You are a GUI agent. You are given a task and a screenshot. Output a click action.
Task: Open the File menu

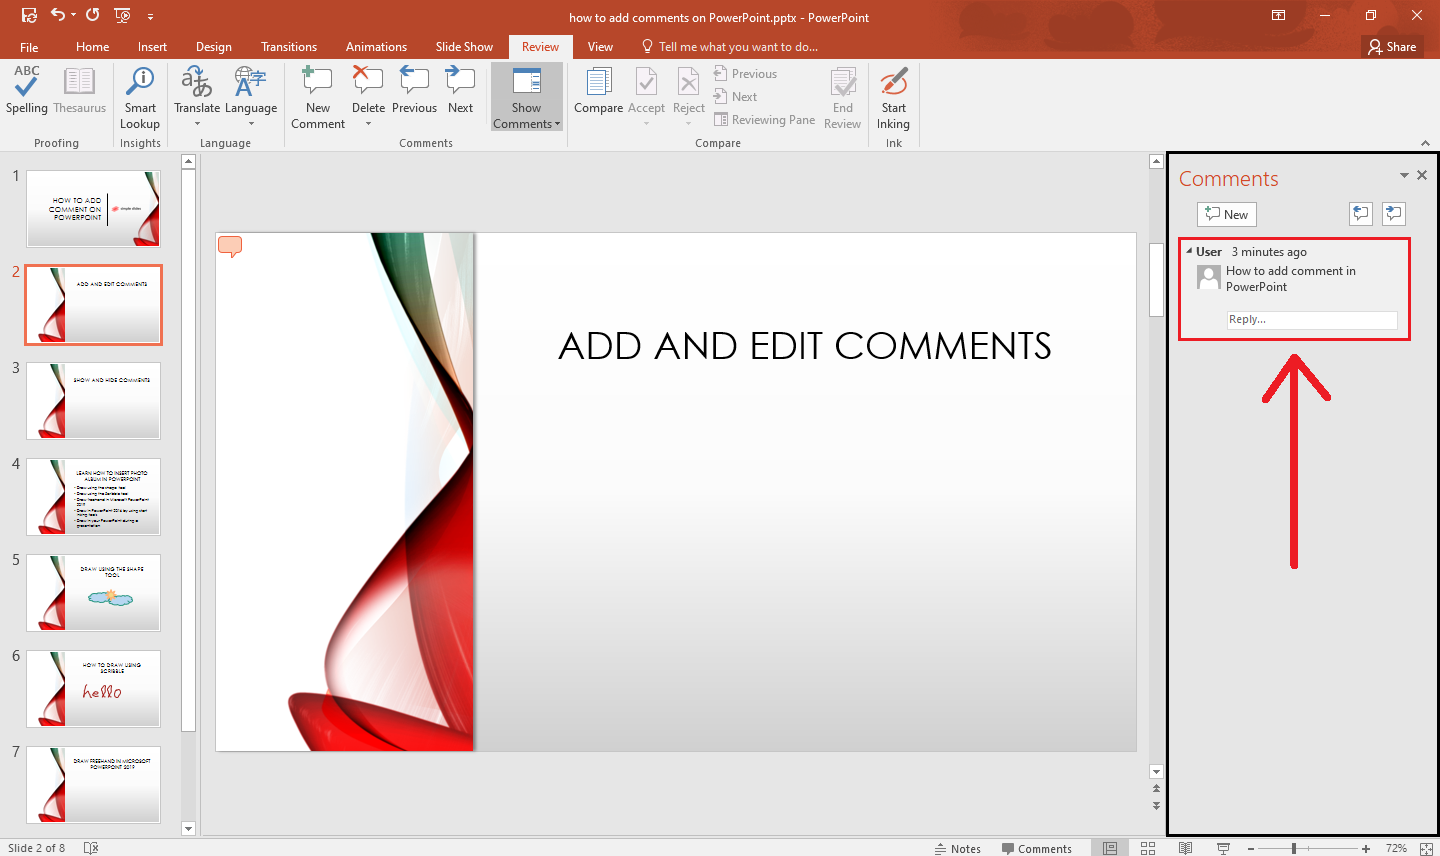coord(30,47)
